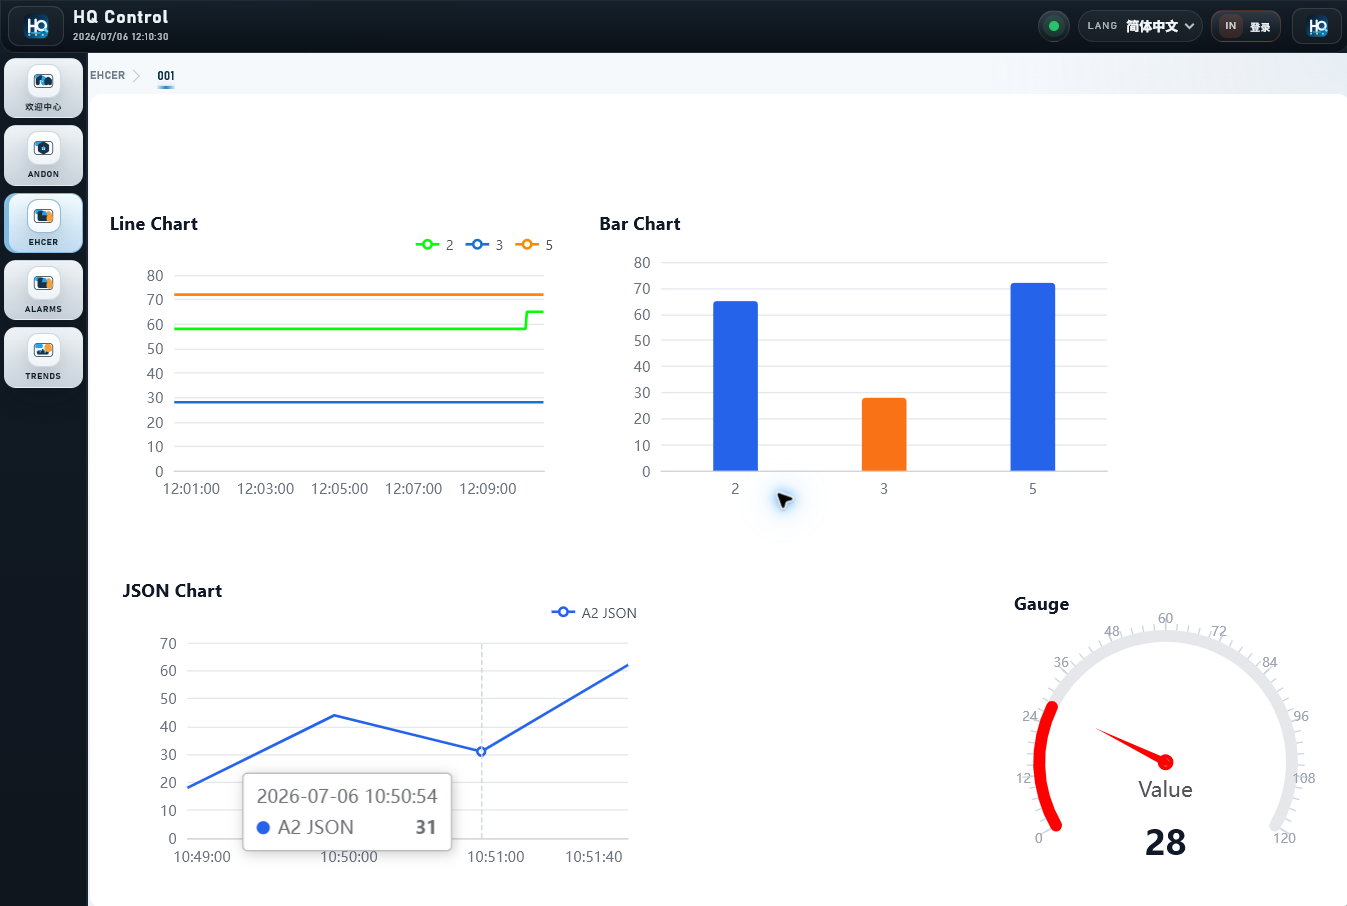This screenshot has width=1347, height=906.
Task: Toggle series 3 in Line Chart legend
Action: (485, 245)
